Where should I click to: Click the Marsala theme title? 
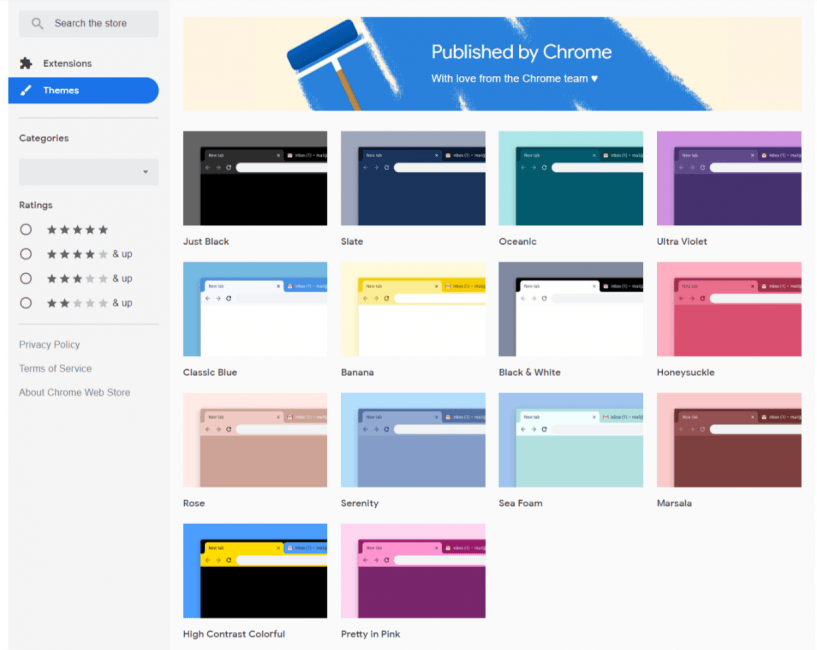click(674, 503)
